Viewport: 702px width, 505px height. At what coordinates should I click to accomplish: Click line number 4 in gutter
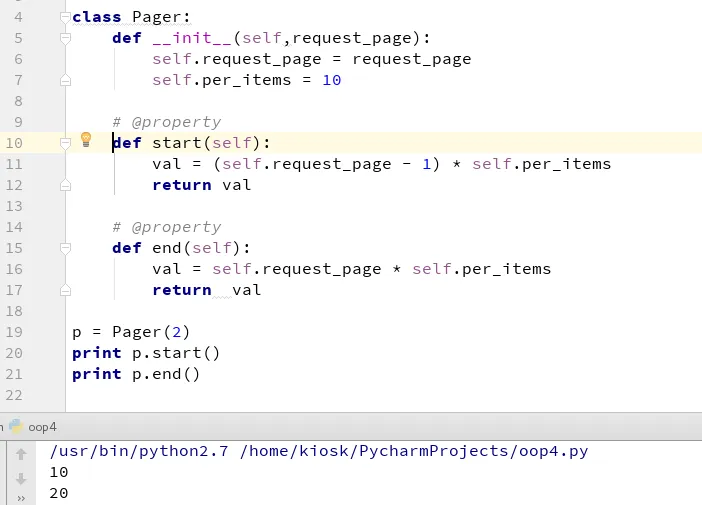pyautogui.click(x=18, y=17)
